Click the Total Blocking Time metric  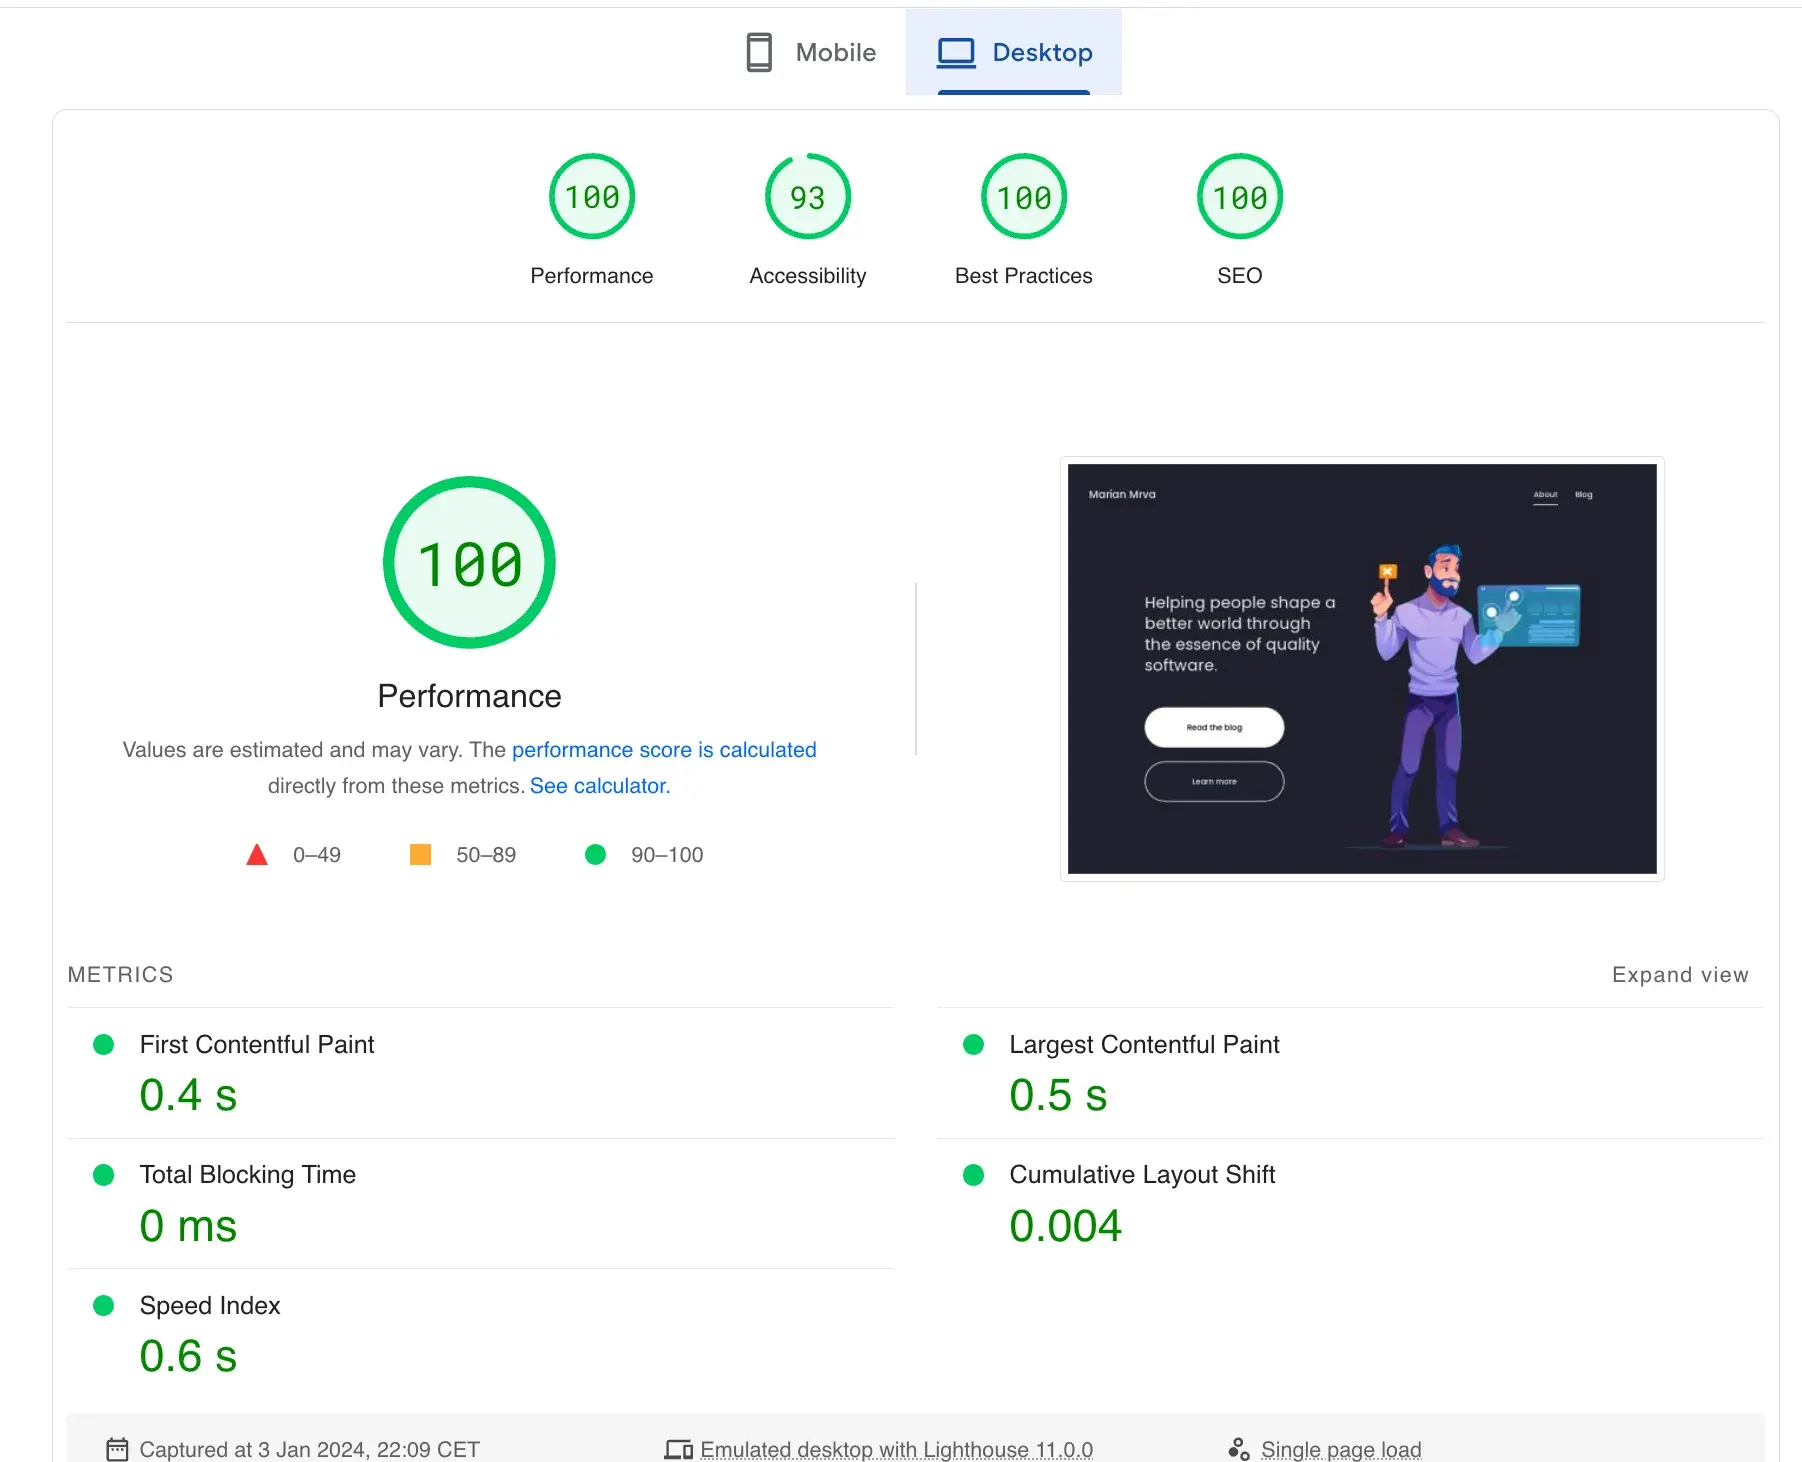[x=247, y=1175]
